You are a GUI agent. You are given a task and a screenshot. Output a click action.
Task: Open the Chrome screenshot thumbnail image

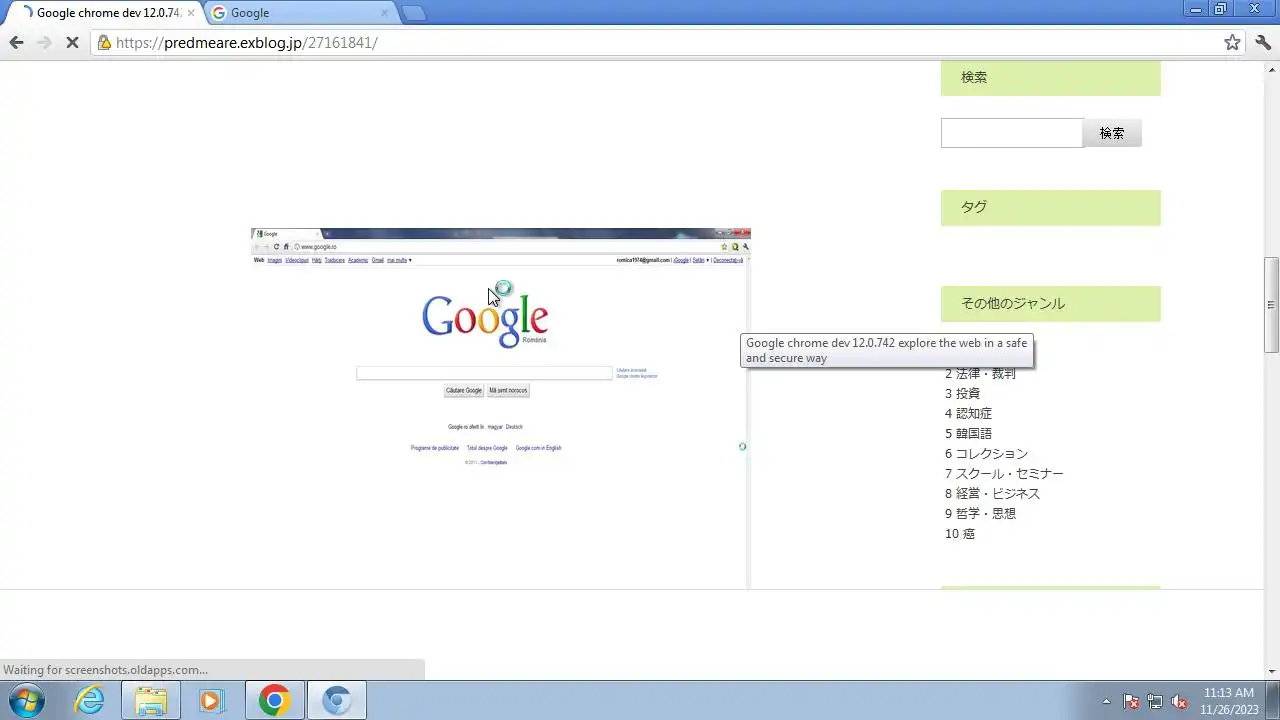[x=500, y=408]
